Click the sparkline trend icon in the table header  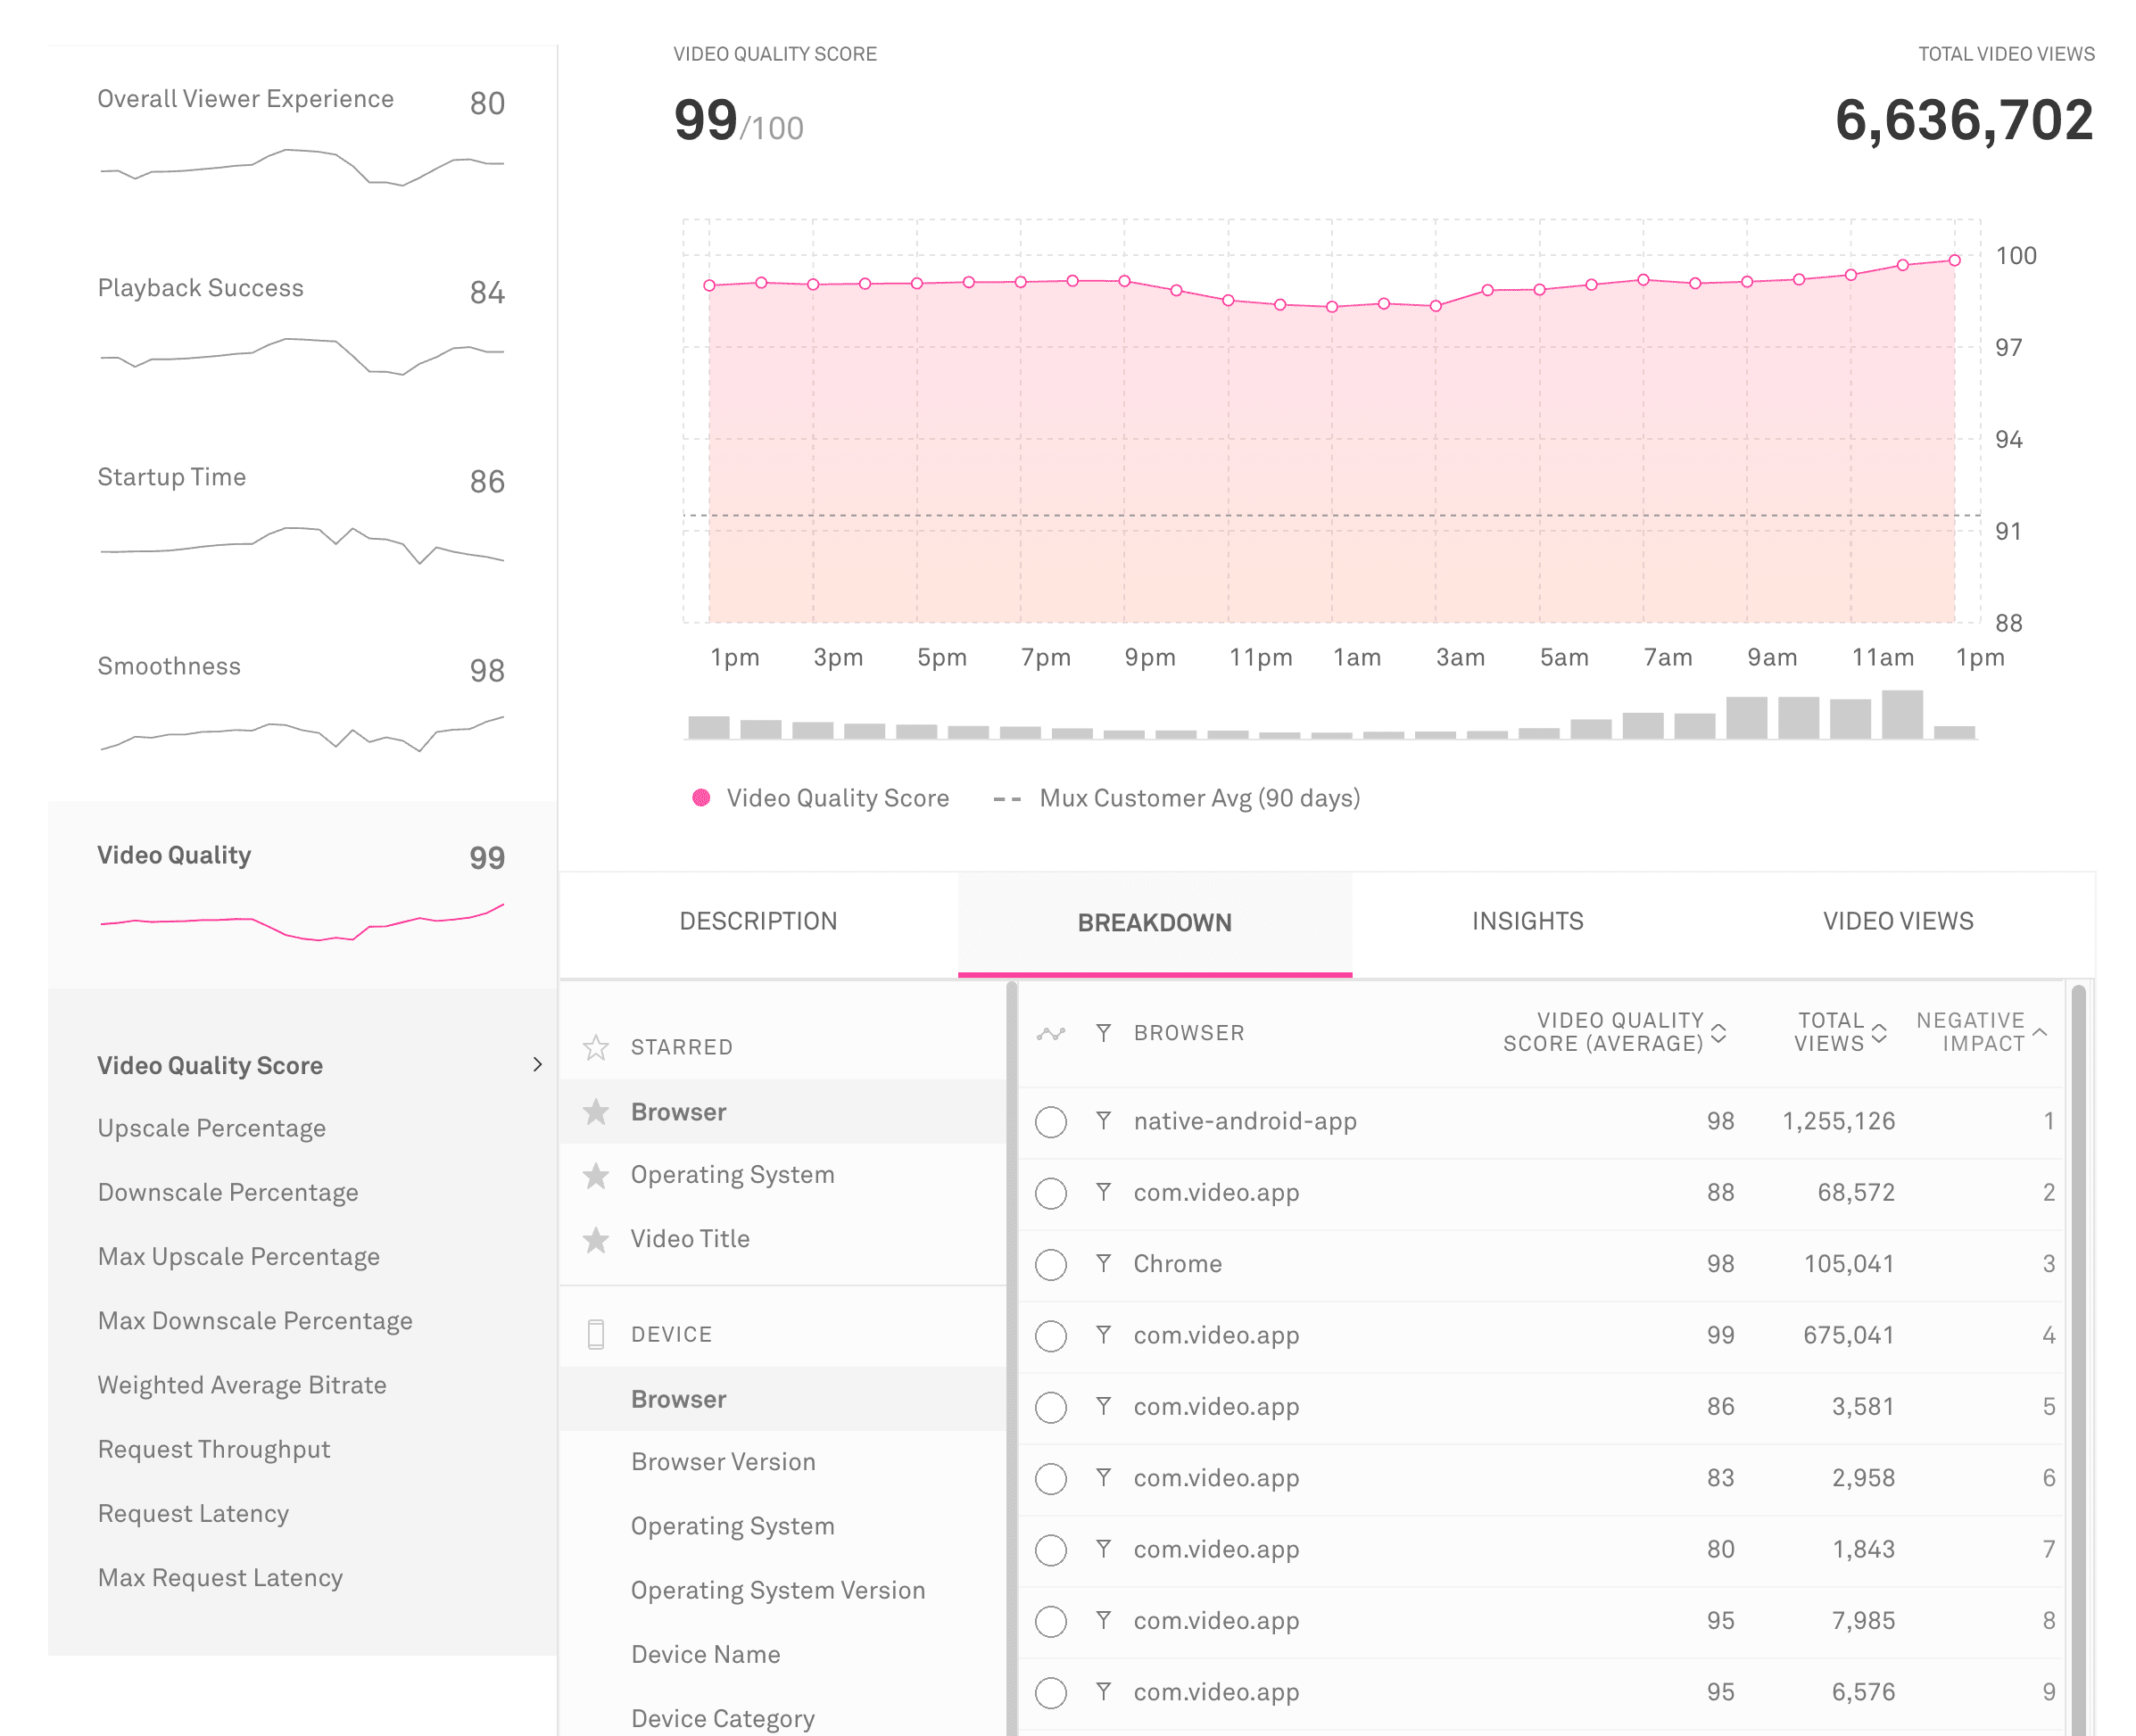(x=1051, y=1033)
